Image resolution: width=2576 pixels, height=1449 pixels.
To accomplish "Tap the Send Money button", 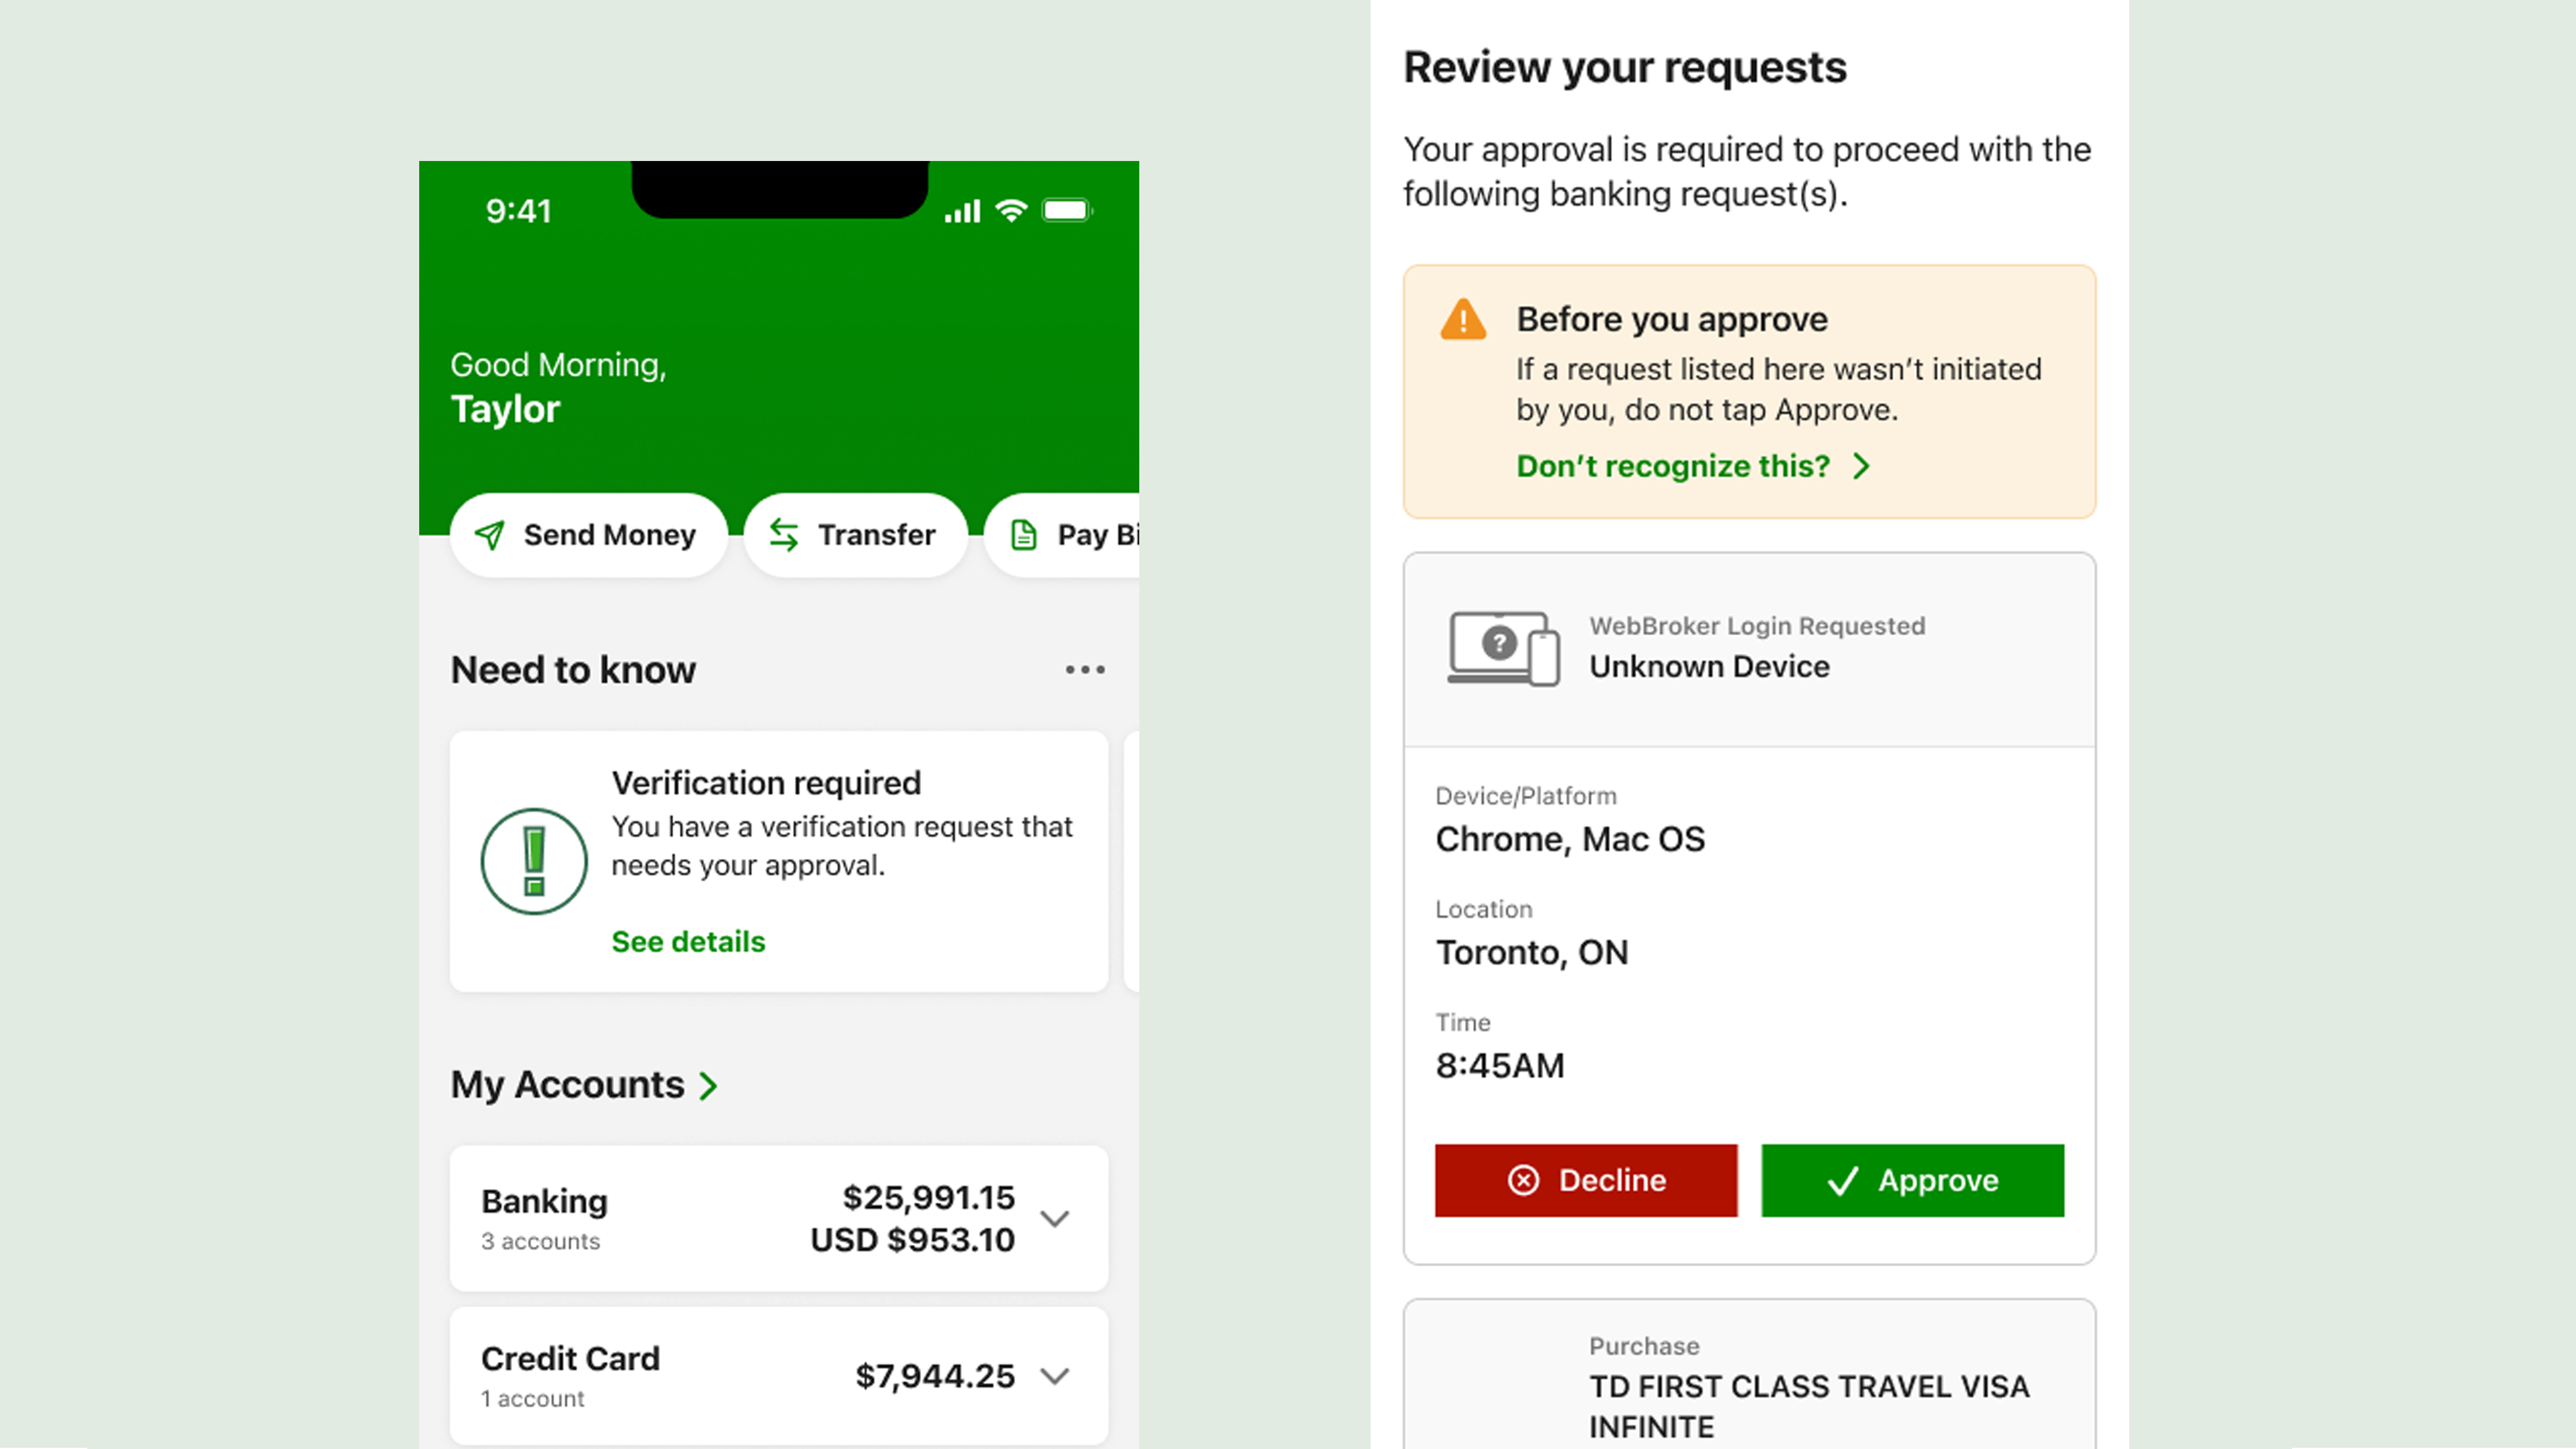I will click(588, 535).
